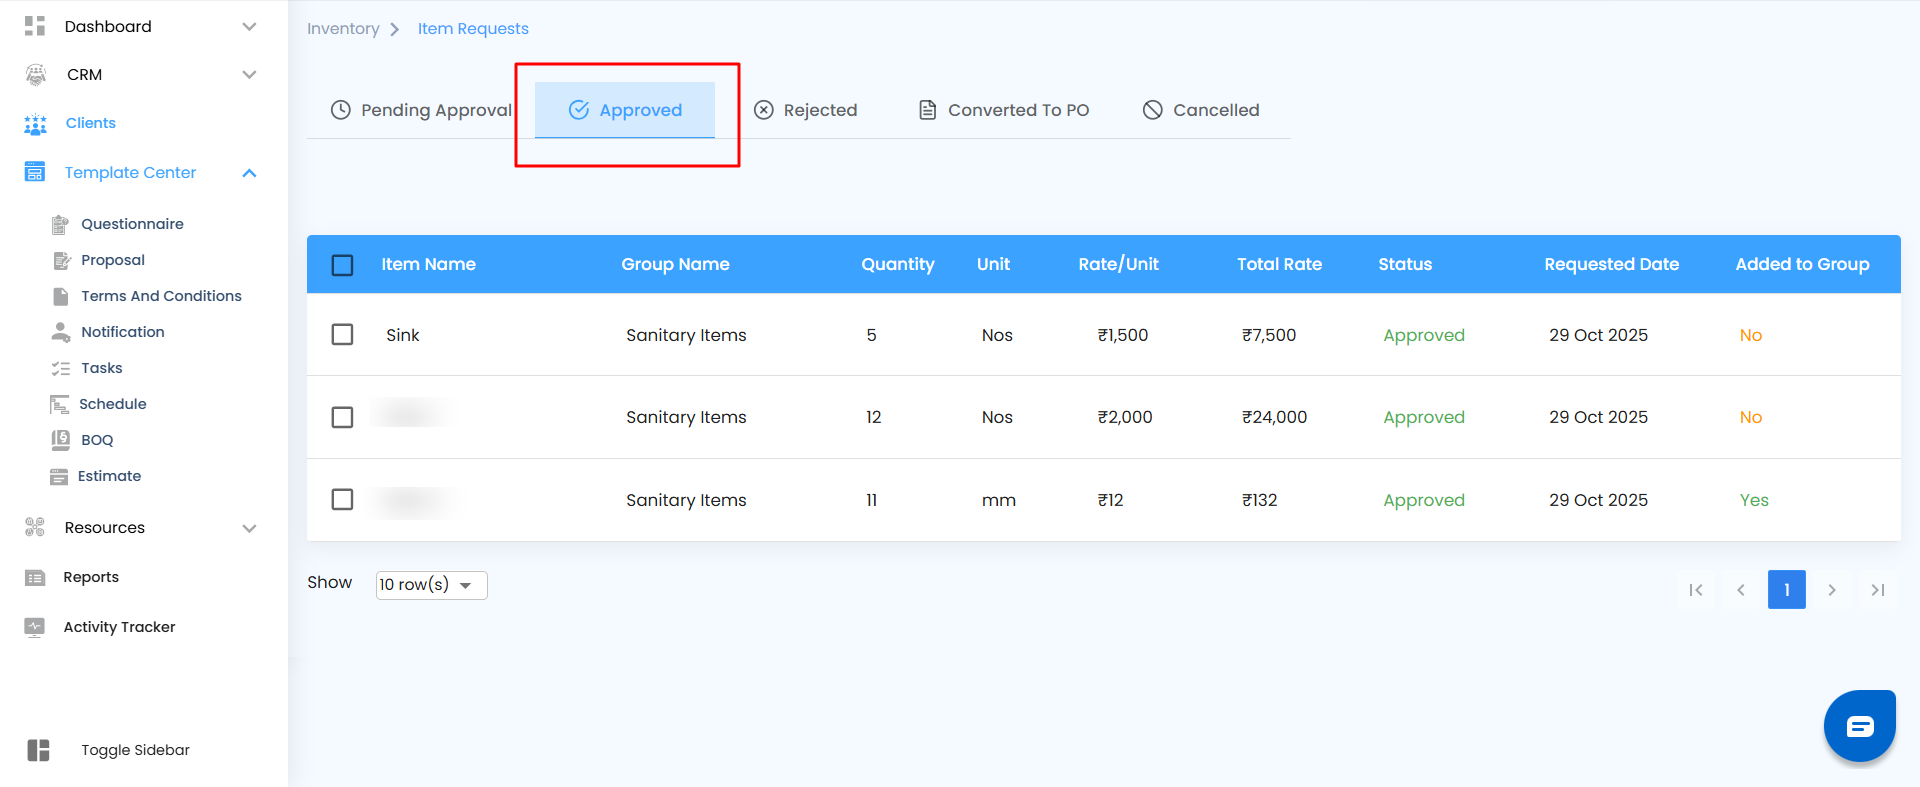Image resolution: width=1920 pixels, height=787 pixels.
Task: Click the Dashboard grid icon
Action: click(35, 26)
